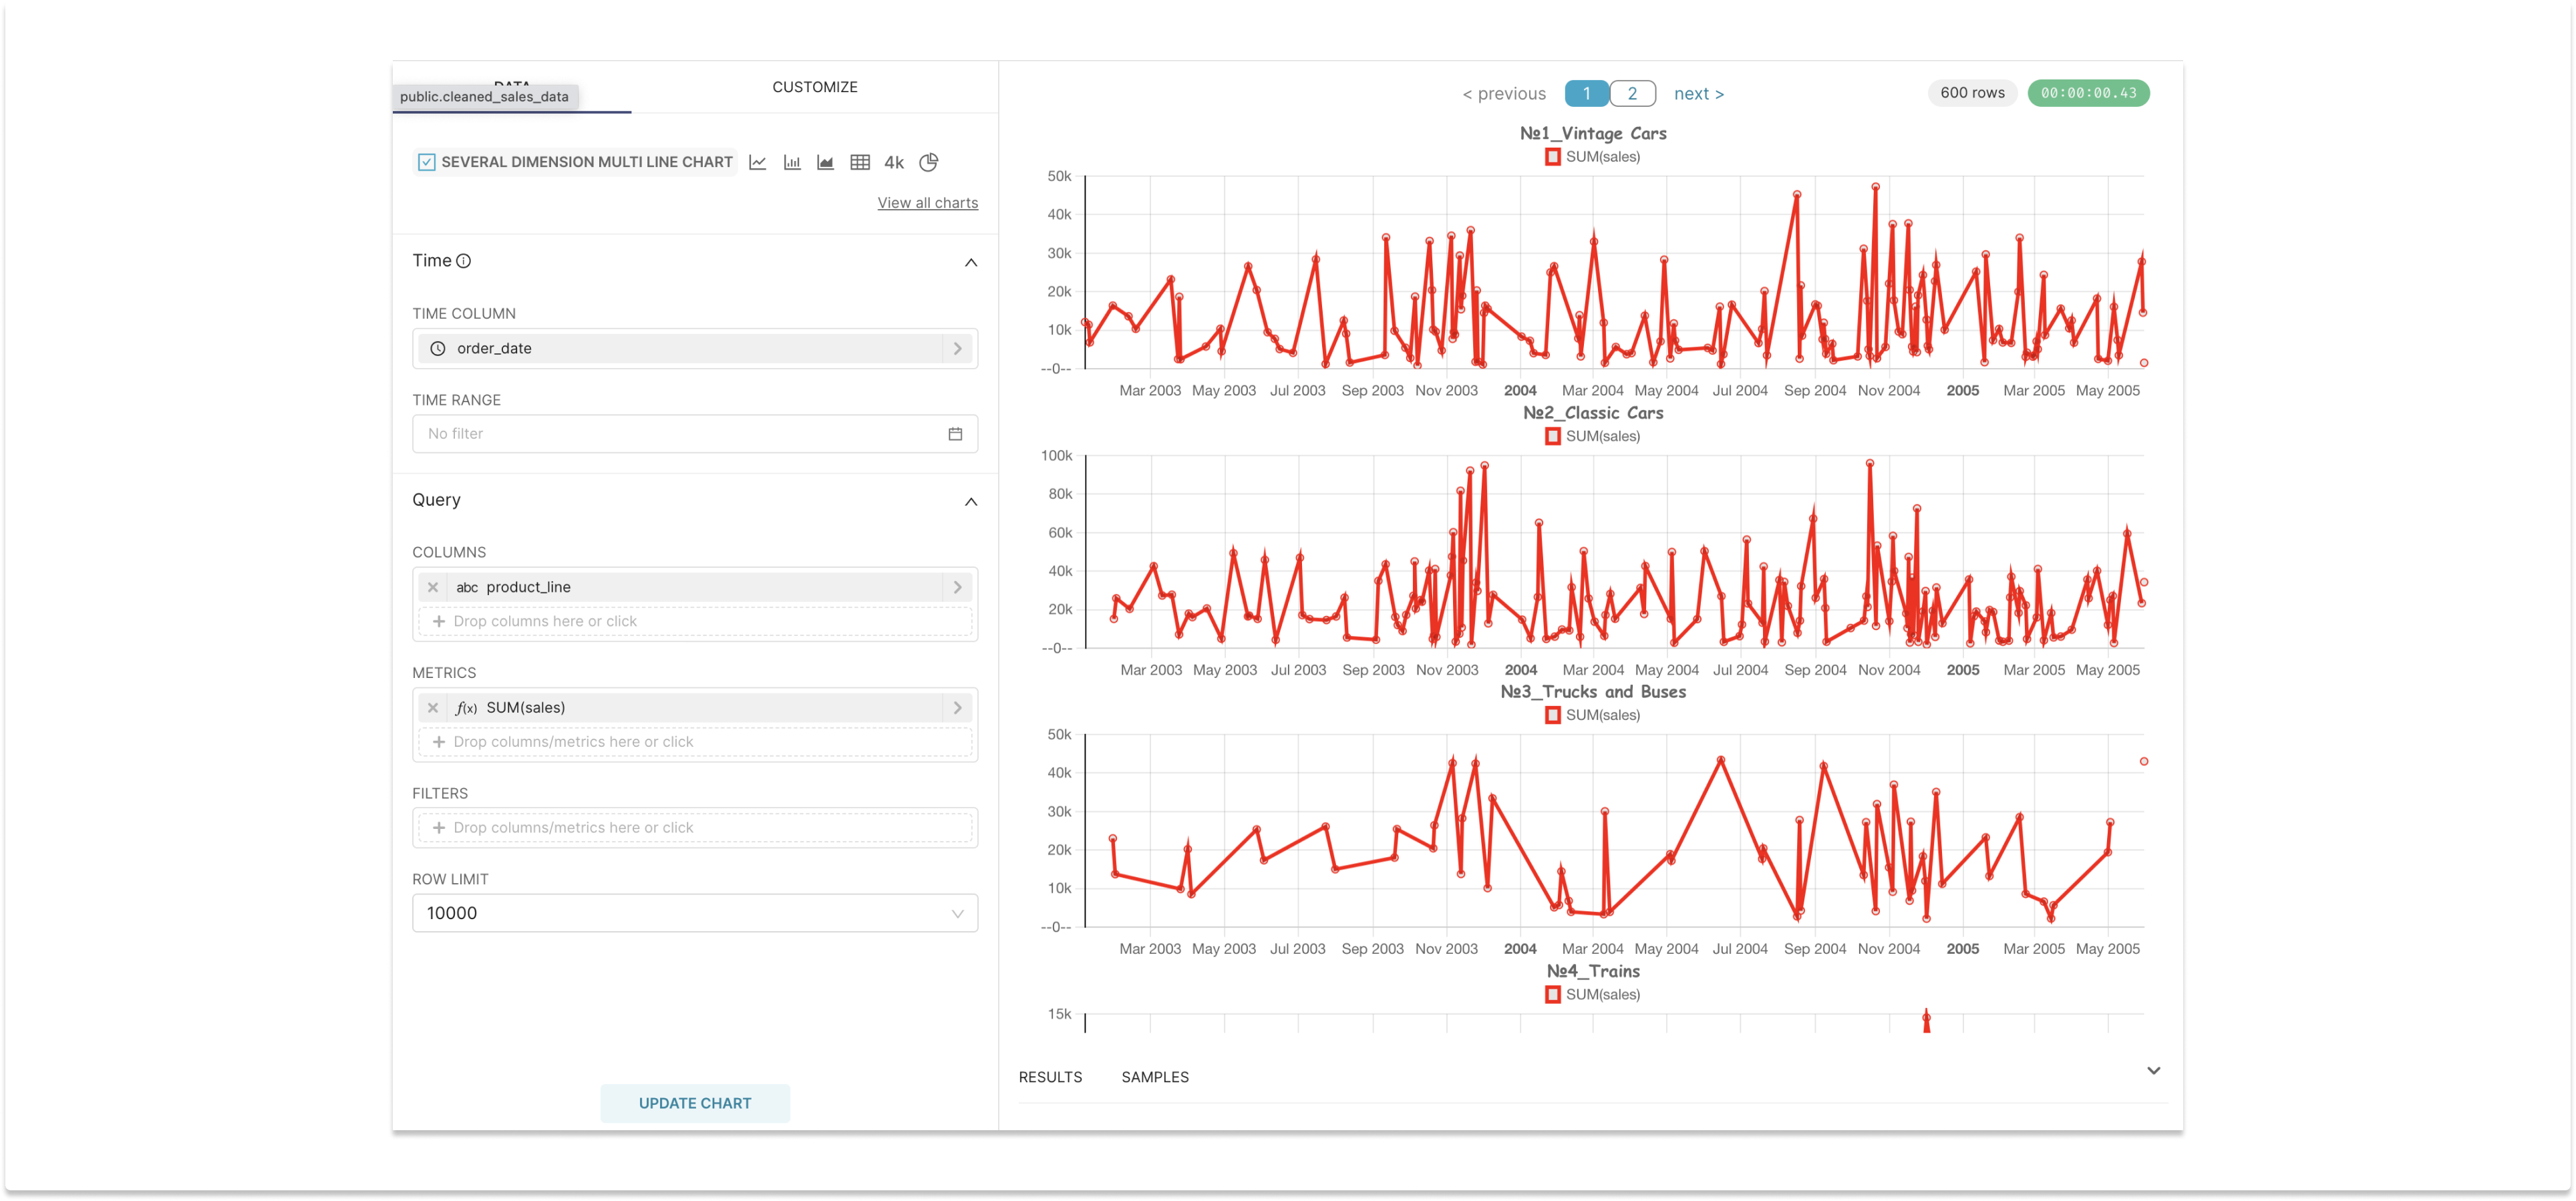Remove the product_line column
This screenshot has height=1201, width=2576.
click(x=433, y=587)
